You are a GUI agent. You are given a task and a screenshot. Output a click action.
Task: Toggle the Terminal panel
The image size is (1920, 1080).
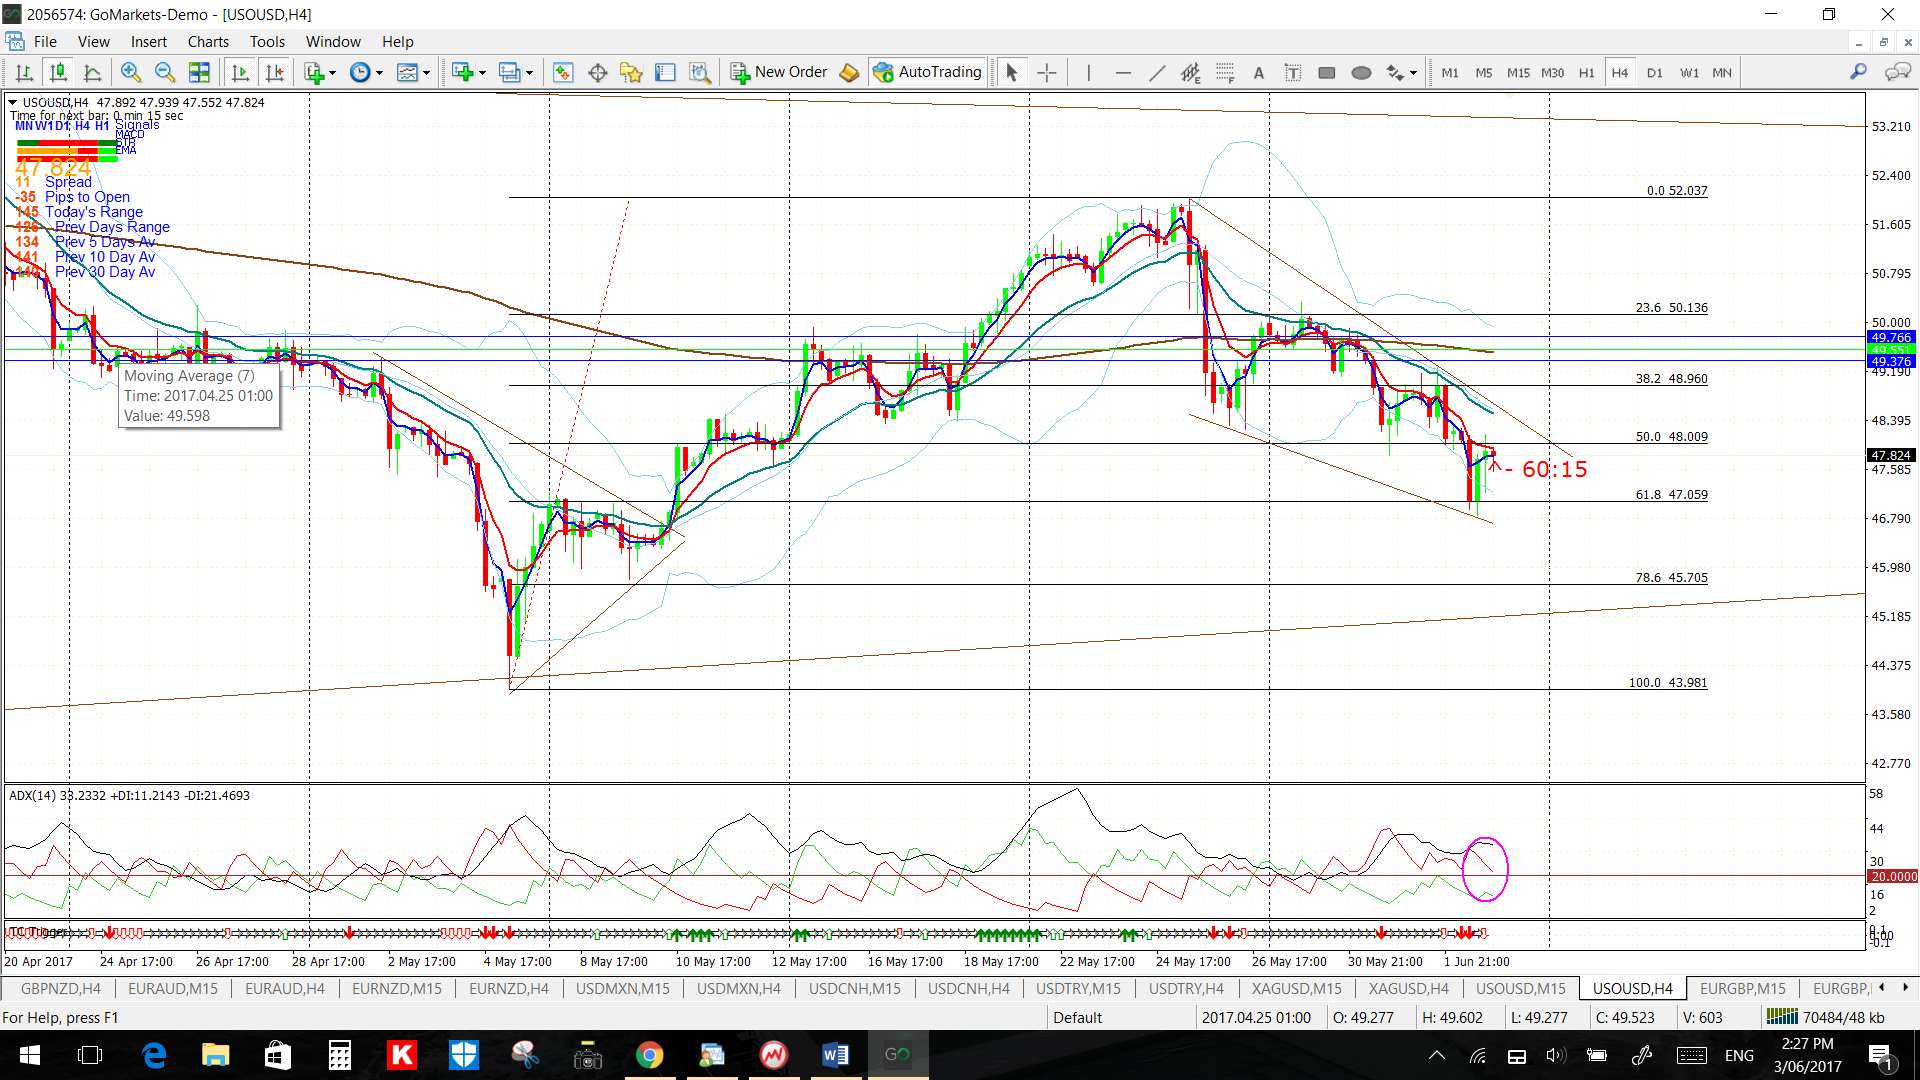pos(665,72)
